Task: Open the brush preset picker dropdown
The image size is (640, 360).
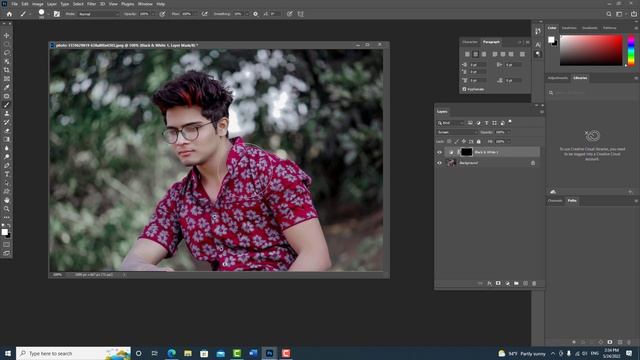Action: pos(48,14)
